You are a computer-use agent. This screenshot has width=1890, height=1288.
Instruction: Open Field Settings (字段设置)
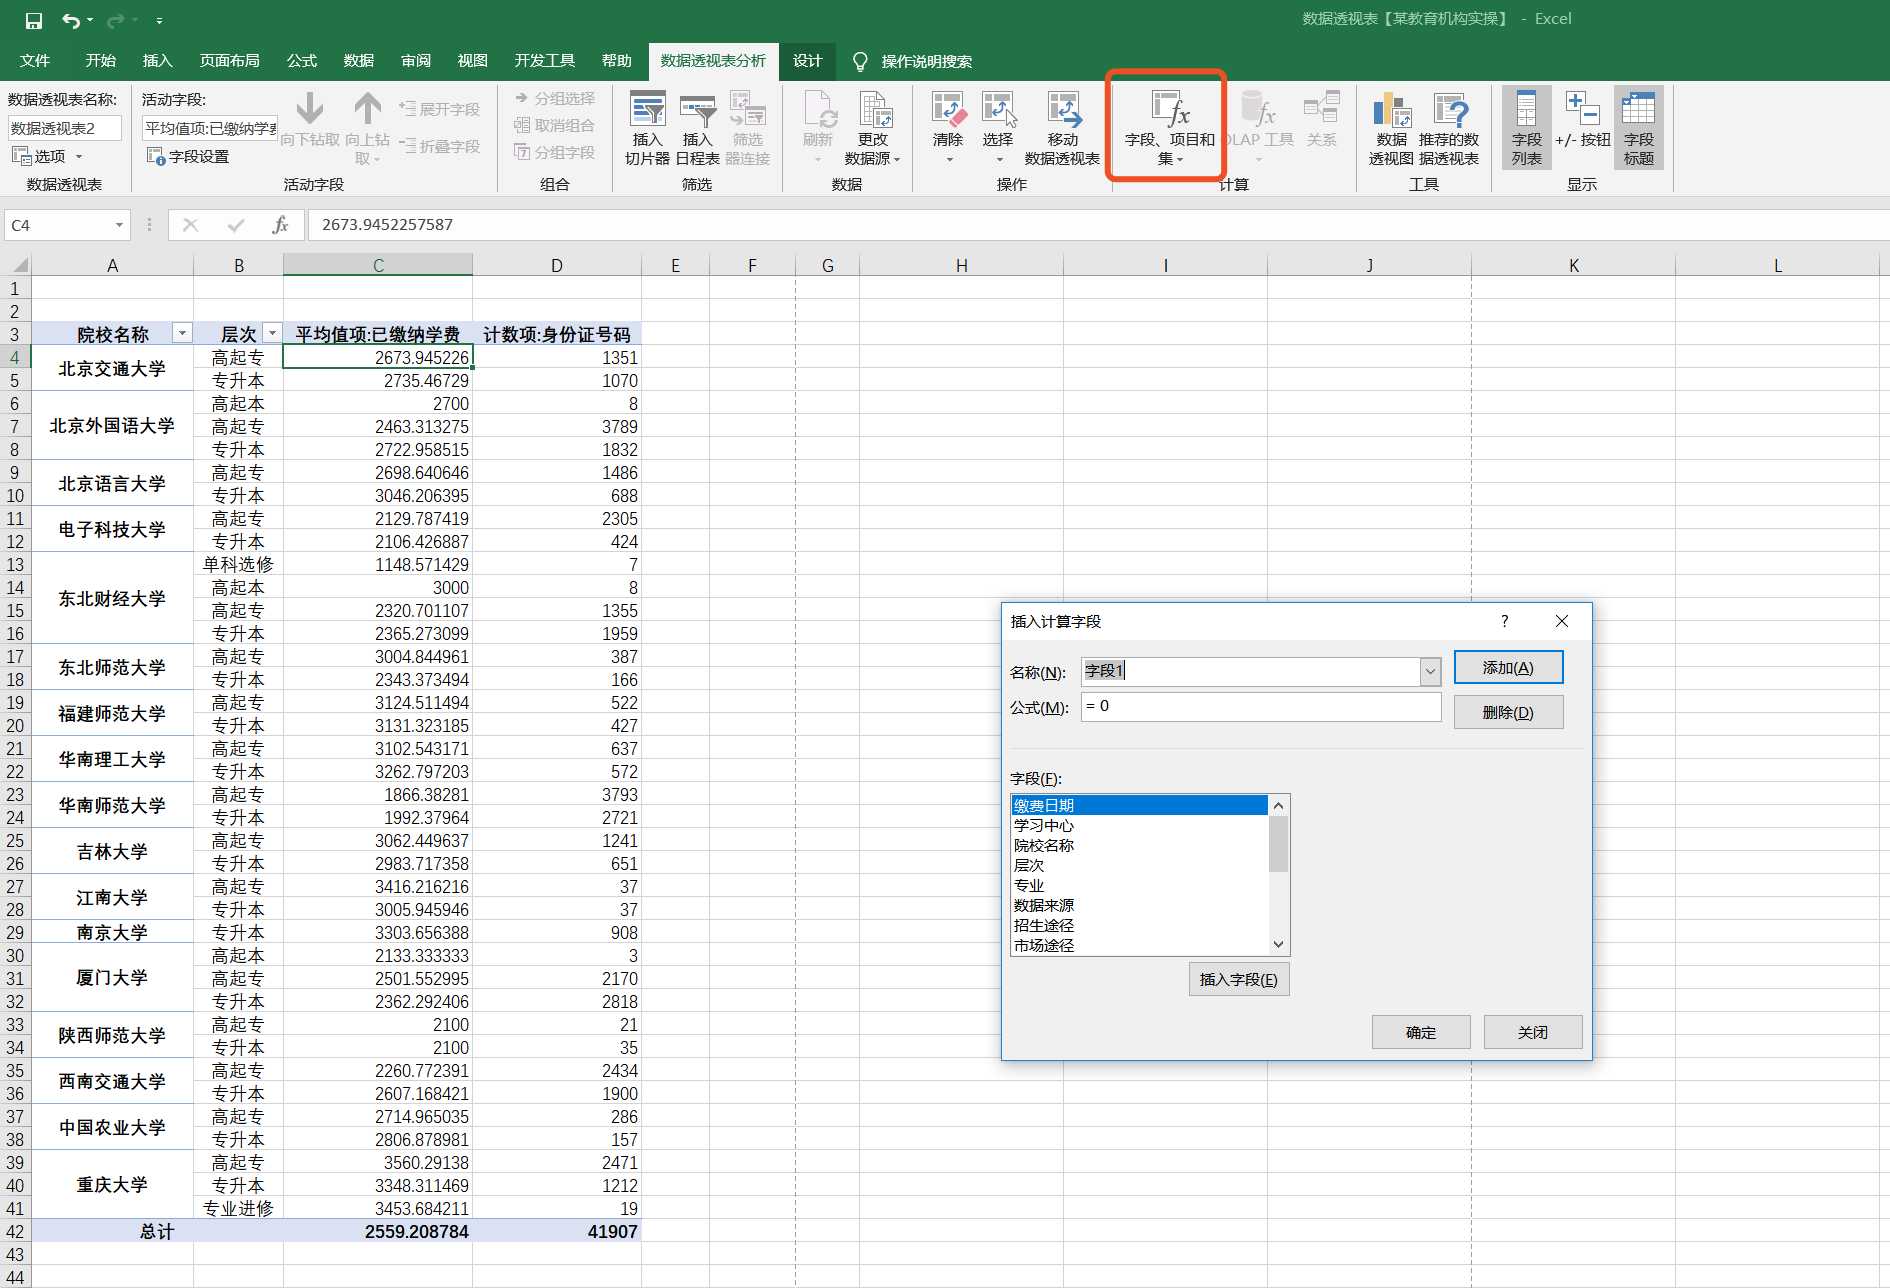click(x=189, y=156)
